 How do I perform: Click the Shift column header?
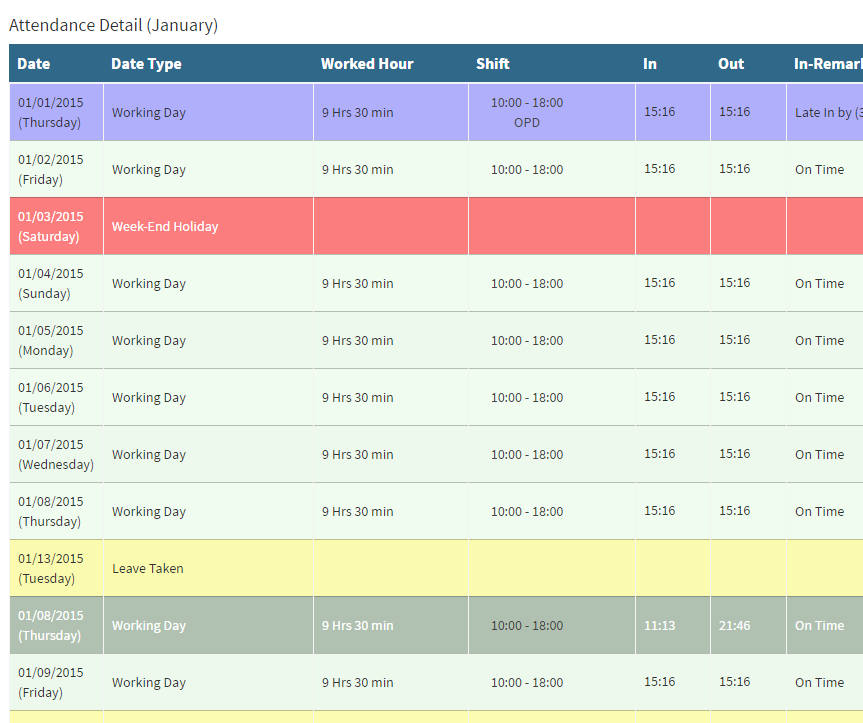click(x=493, y=64)
